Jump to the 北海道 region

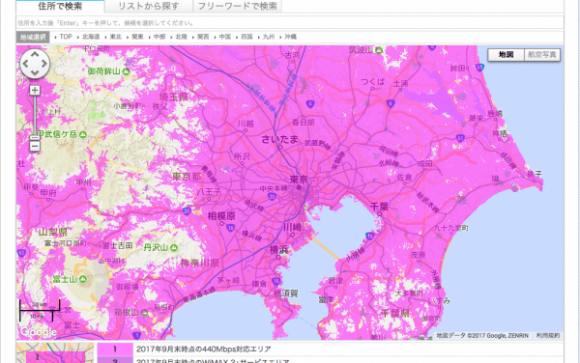pyautogui.click(x=91, y=37)
